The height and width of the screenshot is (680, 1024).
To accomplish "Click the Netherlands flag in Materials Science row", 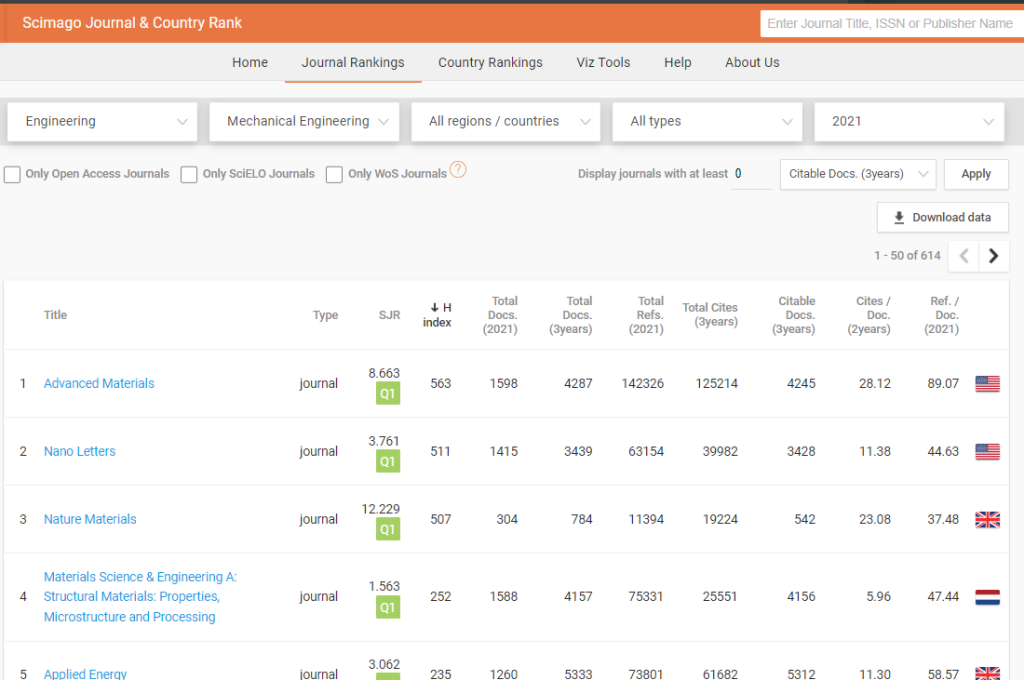I will coord(987,597).
